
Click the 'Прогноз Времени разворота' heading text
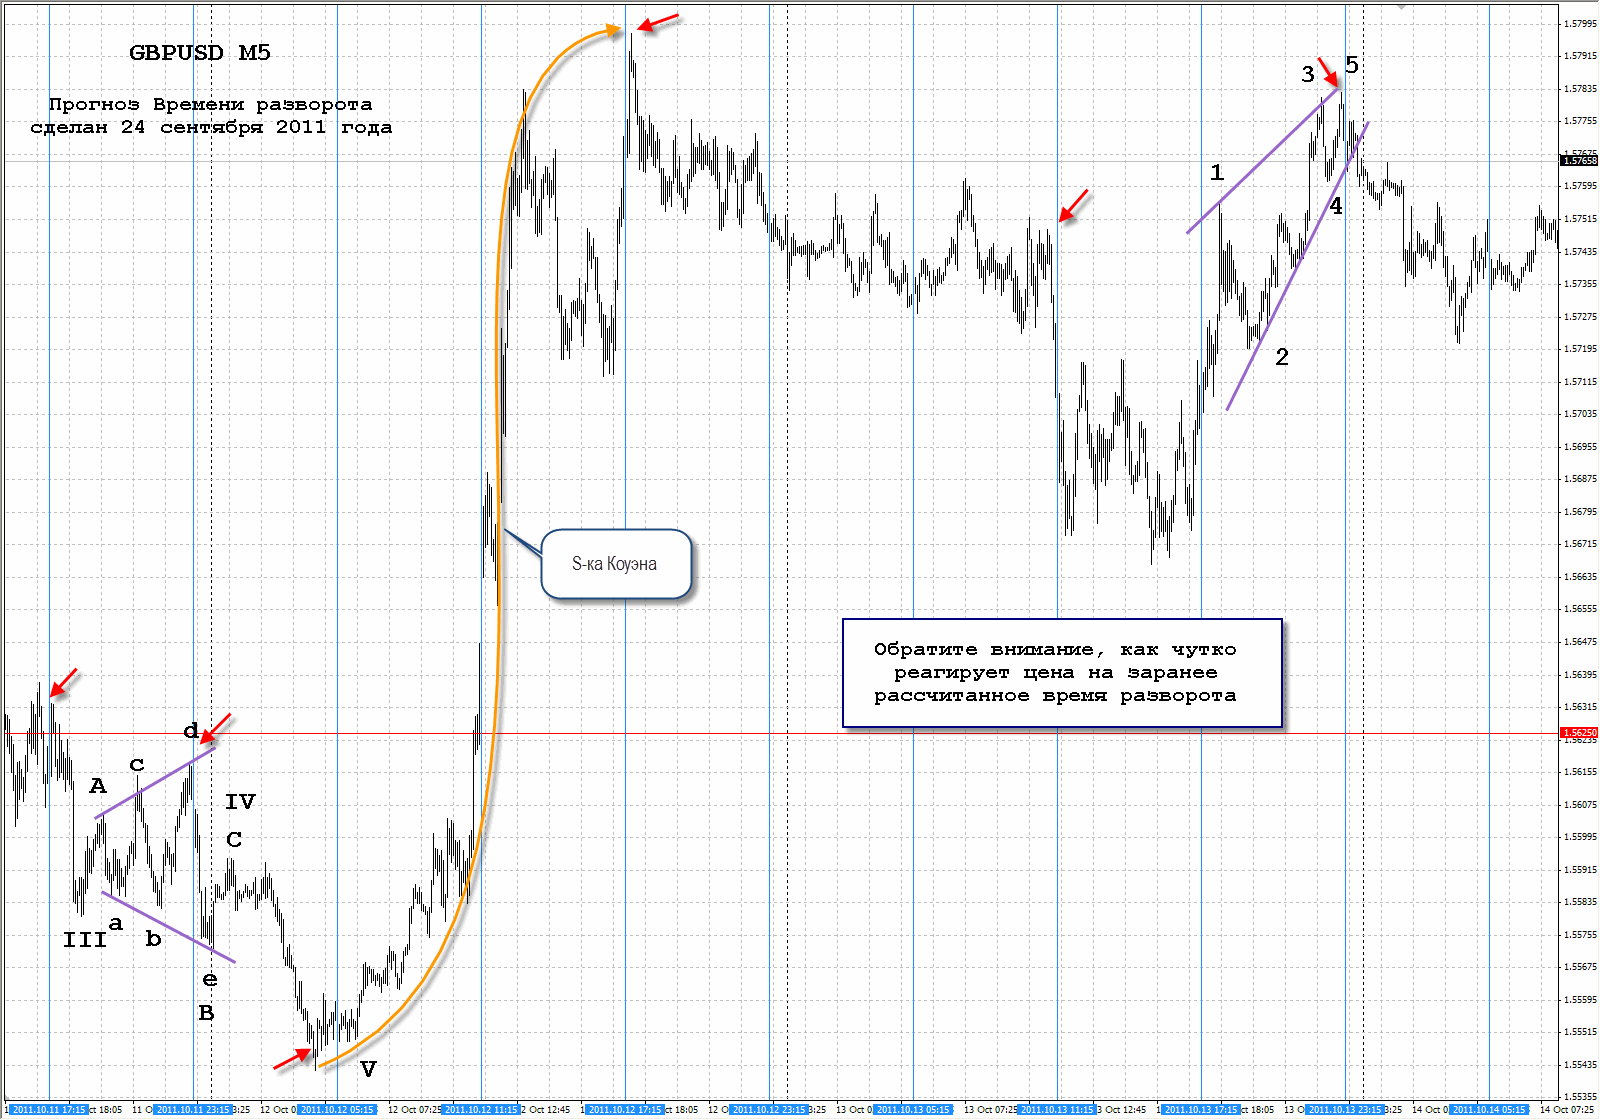click(x=211, y=104)
